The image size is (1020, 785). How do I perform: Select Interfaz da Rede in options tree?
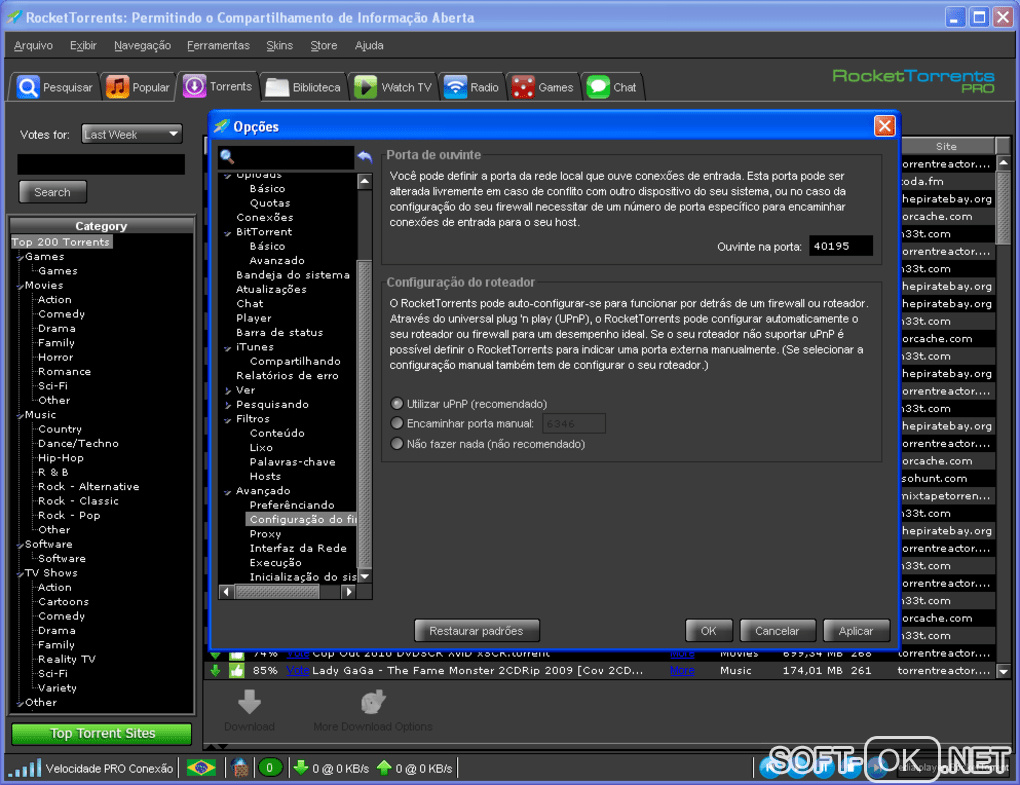[x=298, y=548]
